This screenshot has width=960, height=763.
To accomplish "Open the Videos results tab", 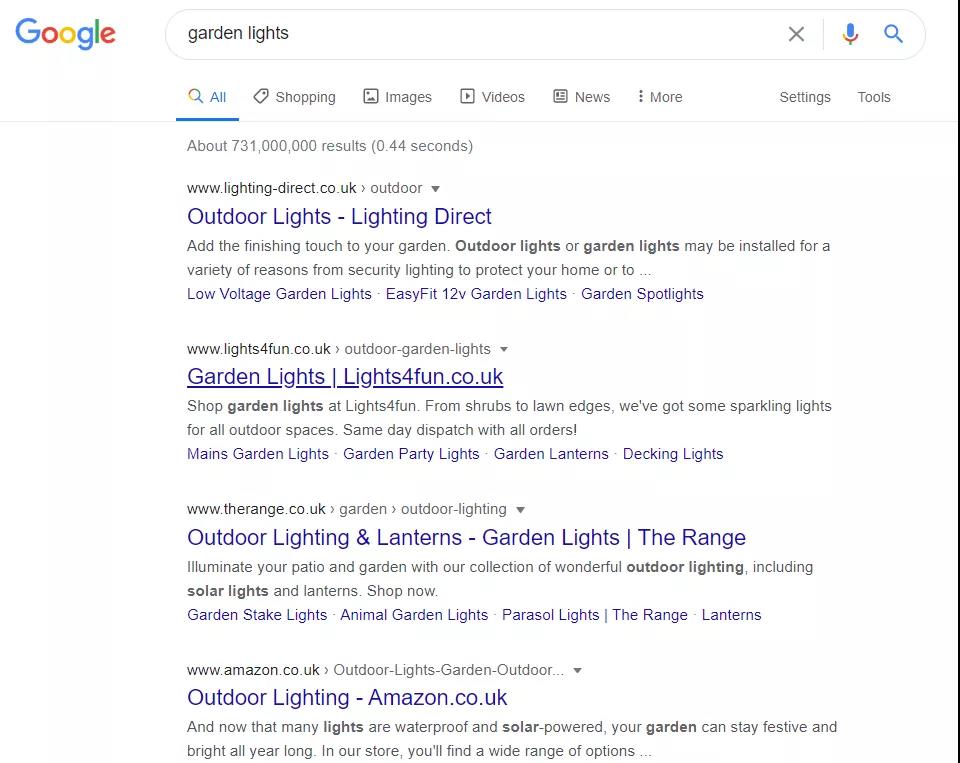I will coord(492,97).
